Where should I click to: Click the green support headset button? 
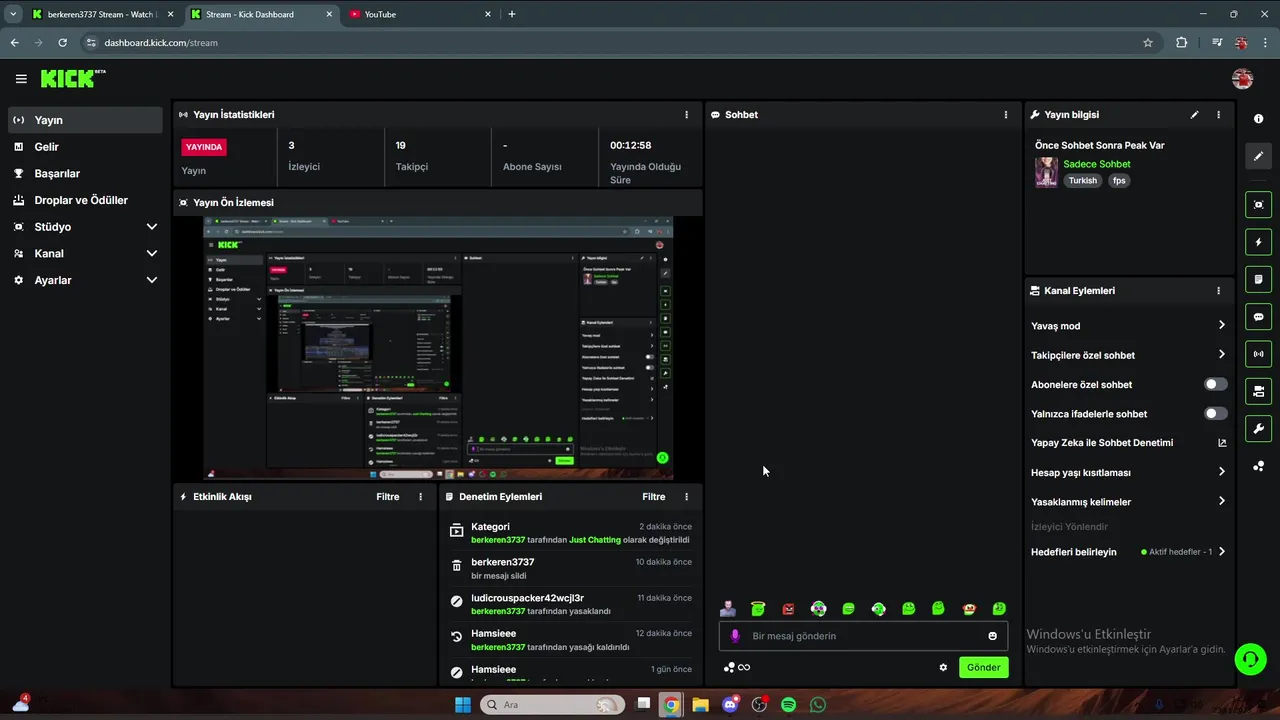[x=1250, y=659]
